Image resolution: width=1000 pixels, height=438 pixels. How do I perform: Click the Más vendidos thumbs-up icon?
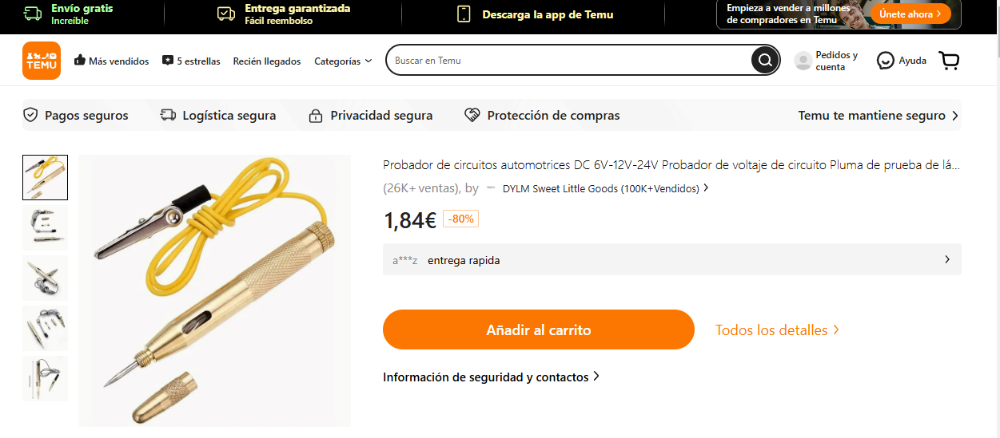(80, 61)
